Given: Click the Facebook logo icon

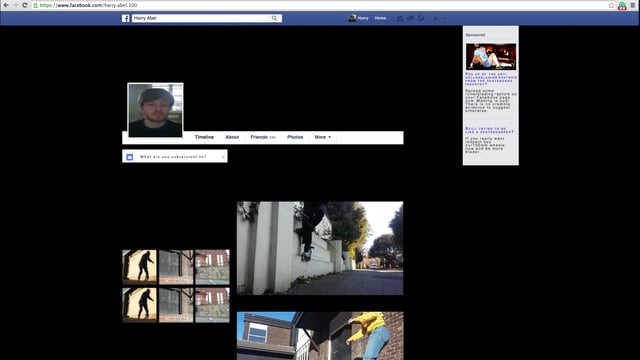Looking at the screenshot, I should coord(126,18).
